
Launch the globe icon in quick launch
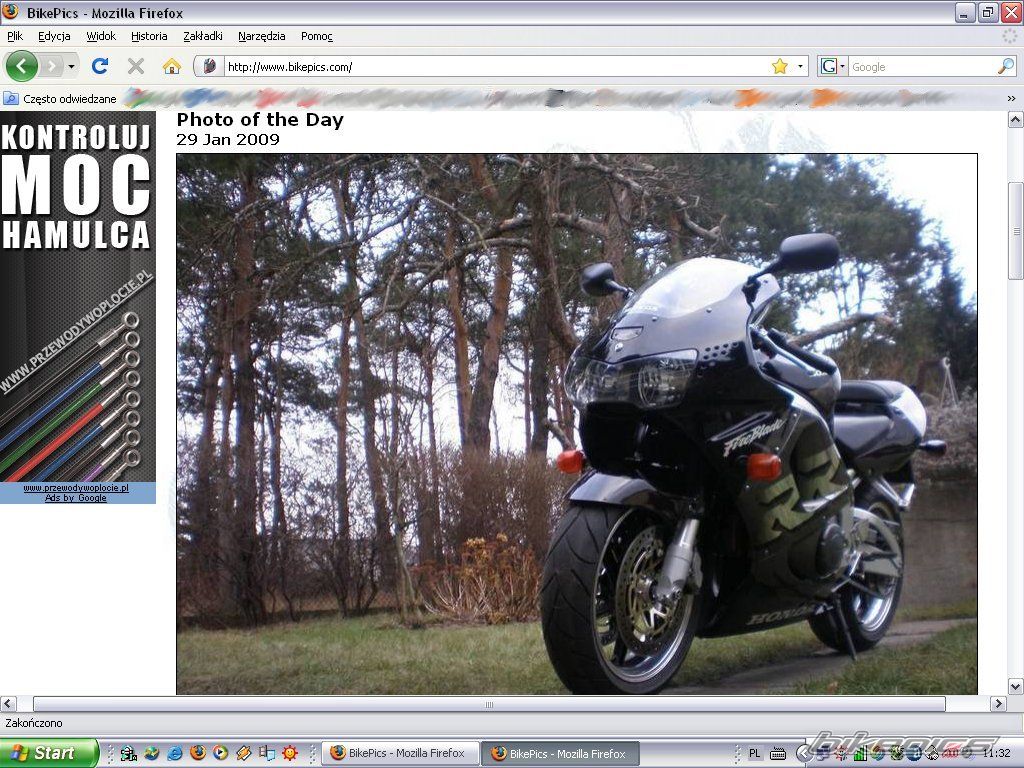tap(152, 753)
